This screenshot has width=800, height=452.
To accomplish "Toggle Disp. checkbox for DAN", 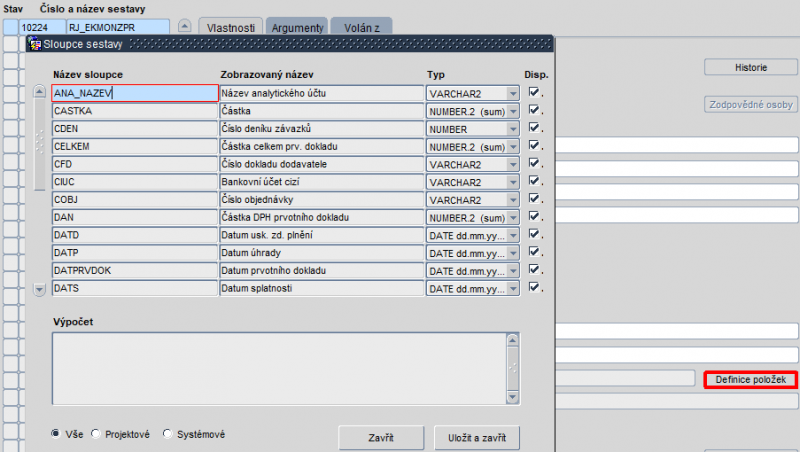I will click(534, 216).
